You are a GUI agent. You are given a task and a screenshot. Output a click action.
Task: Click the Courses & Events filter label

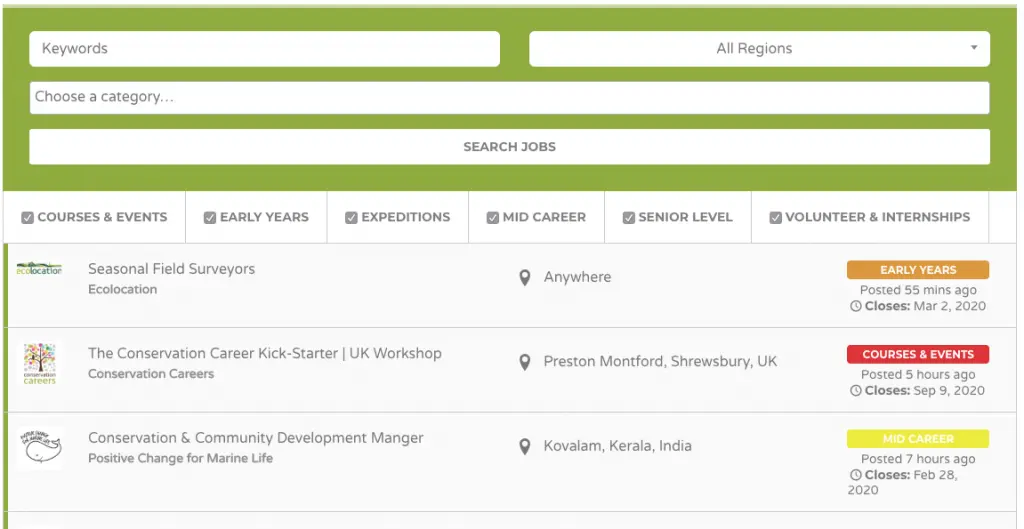click(103, 217)
